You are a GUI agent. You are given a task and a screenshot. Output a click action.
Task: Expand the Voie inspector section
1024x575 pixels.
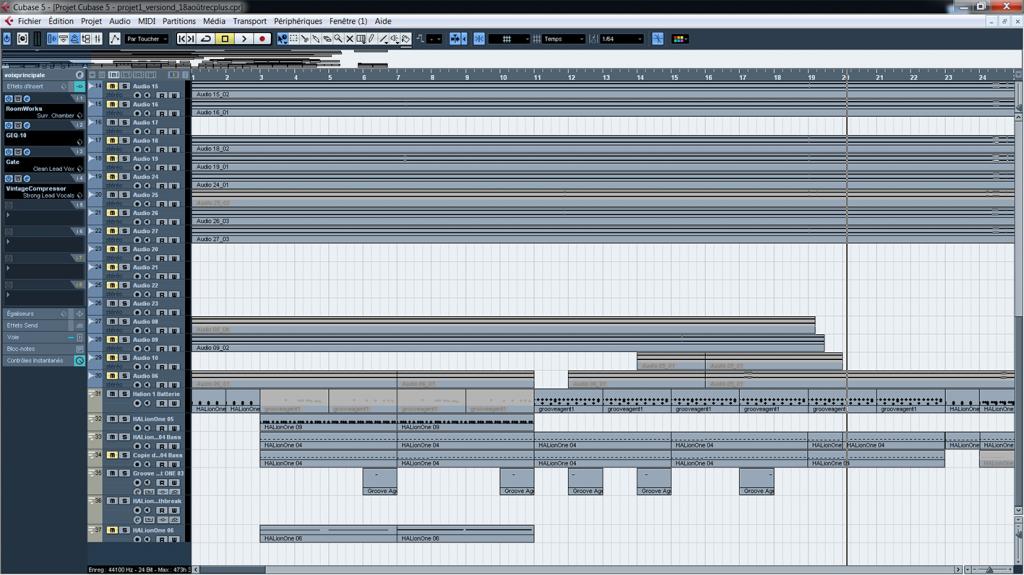click(43, 337)
